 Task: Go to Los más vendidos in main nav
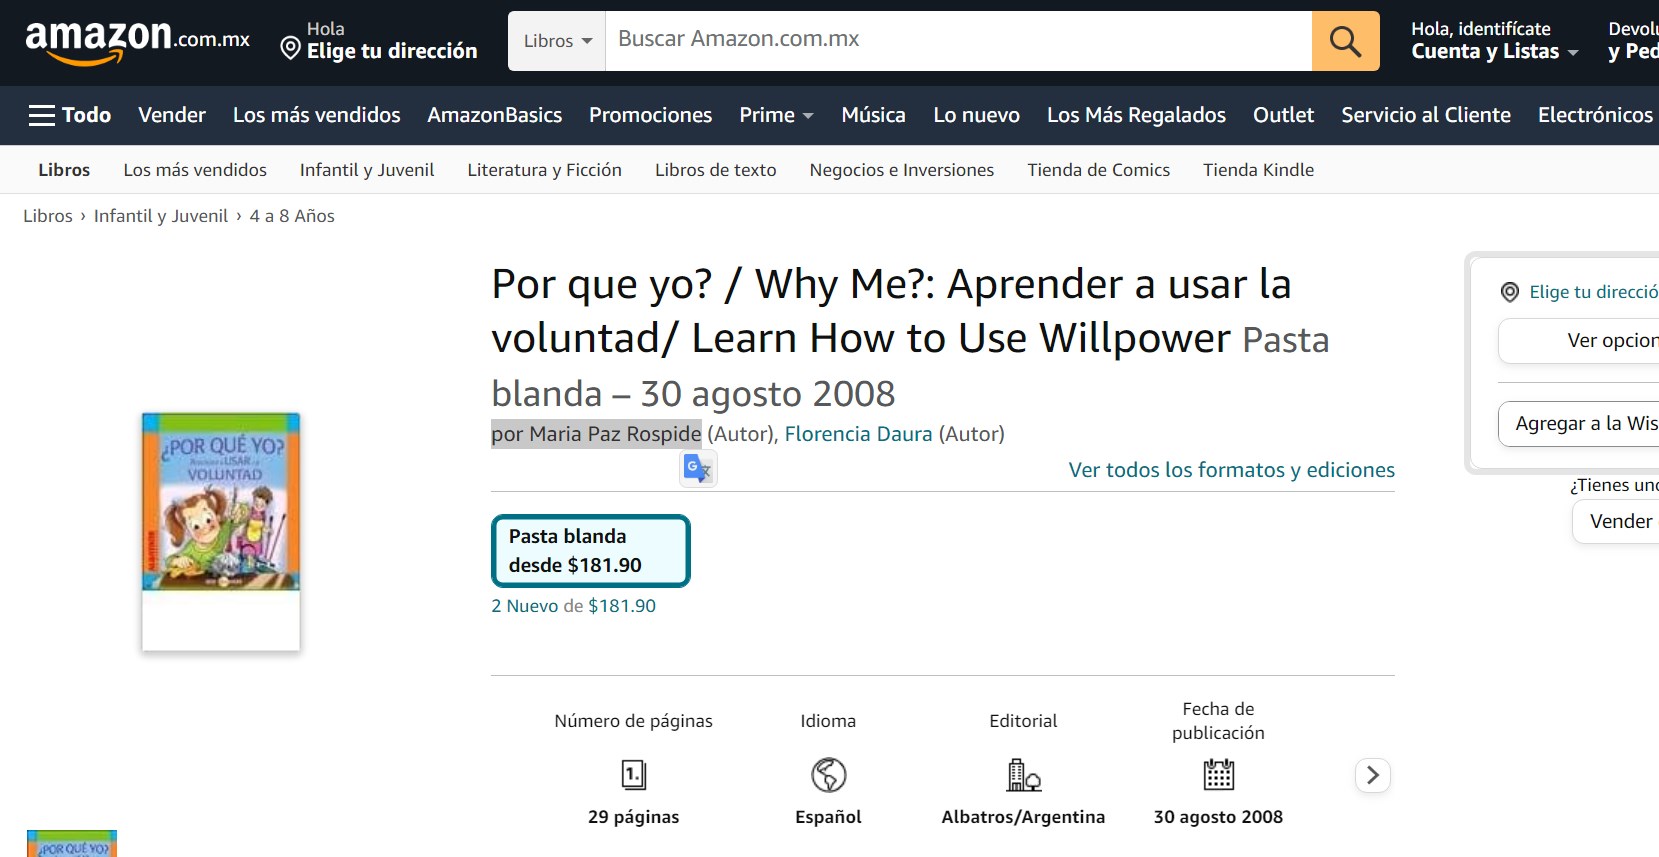pos(316,115)
